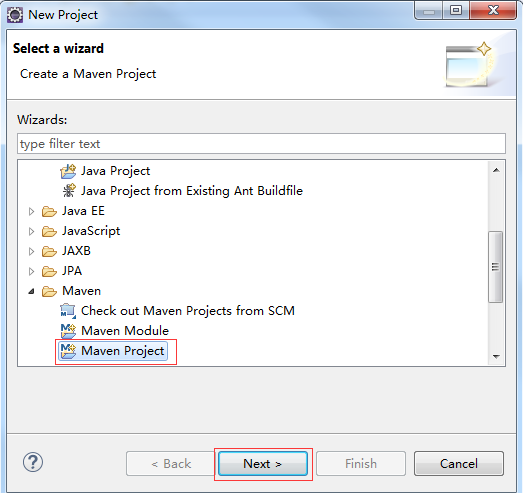Click the wizard filter text field
523x493 pixels.
click(262, 144)
